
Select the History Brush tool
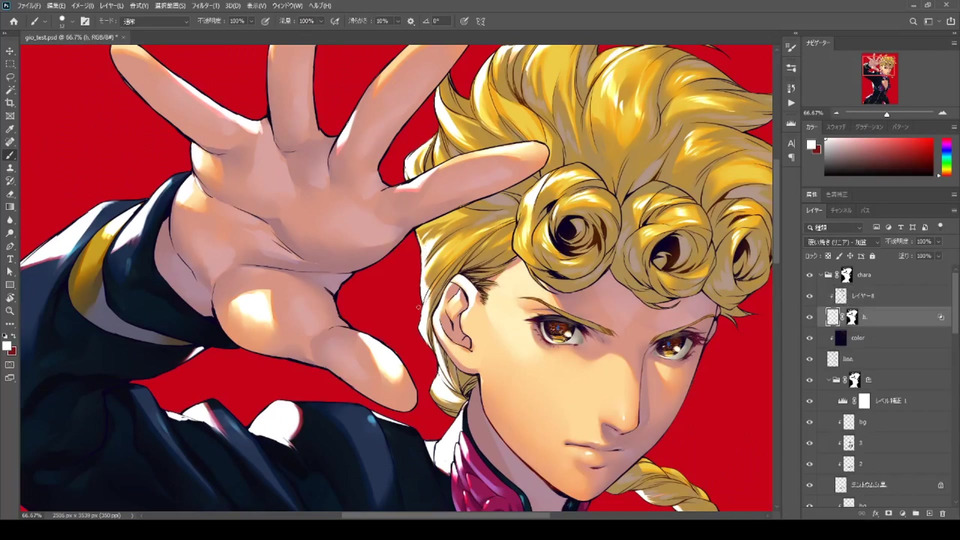tap(10, 181)
